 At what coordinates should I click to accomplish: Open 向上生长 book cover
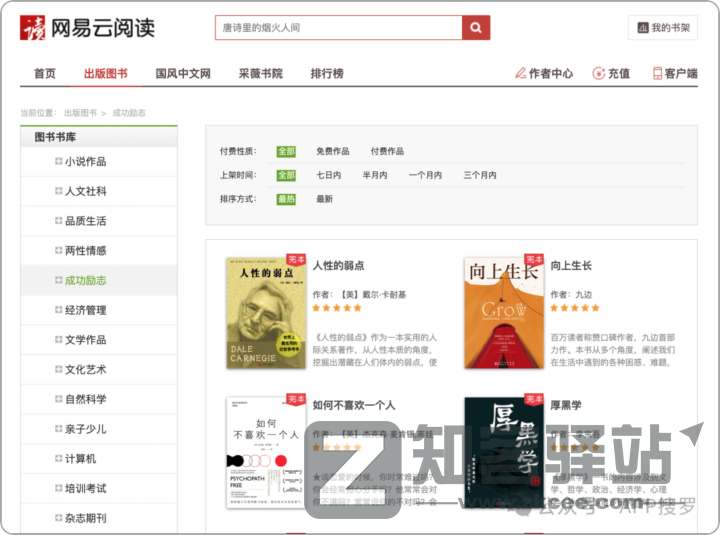504,313
